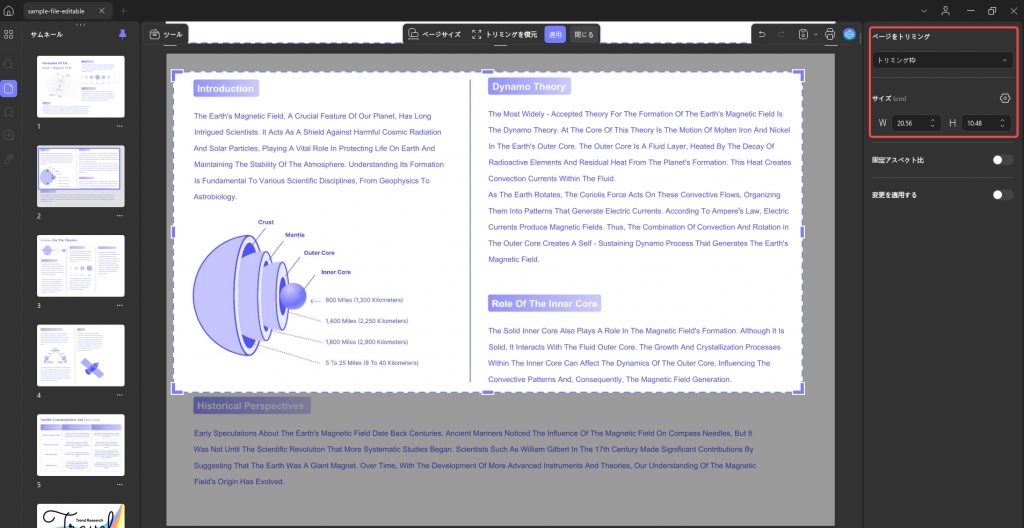
Task: Save the document via save icon
Action: click(803, 34)
